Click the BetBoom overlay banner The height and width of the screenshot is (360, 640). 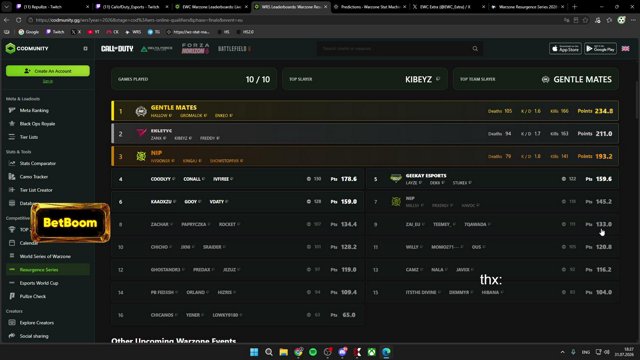pos(70,223)
